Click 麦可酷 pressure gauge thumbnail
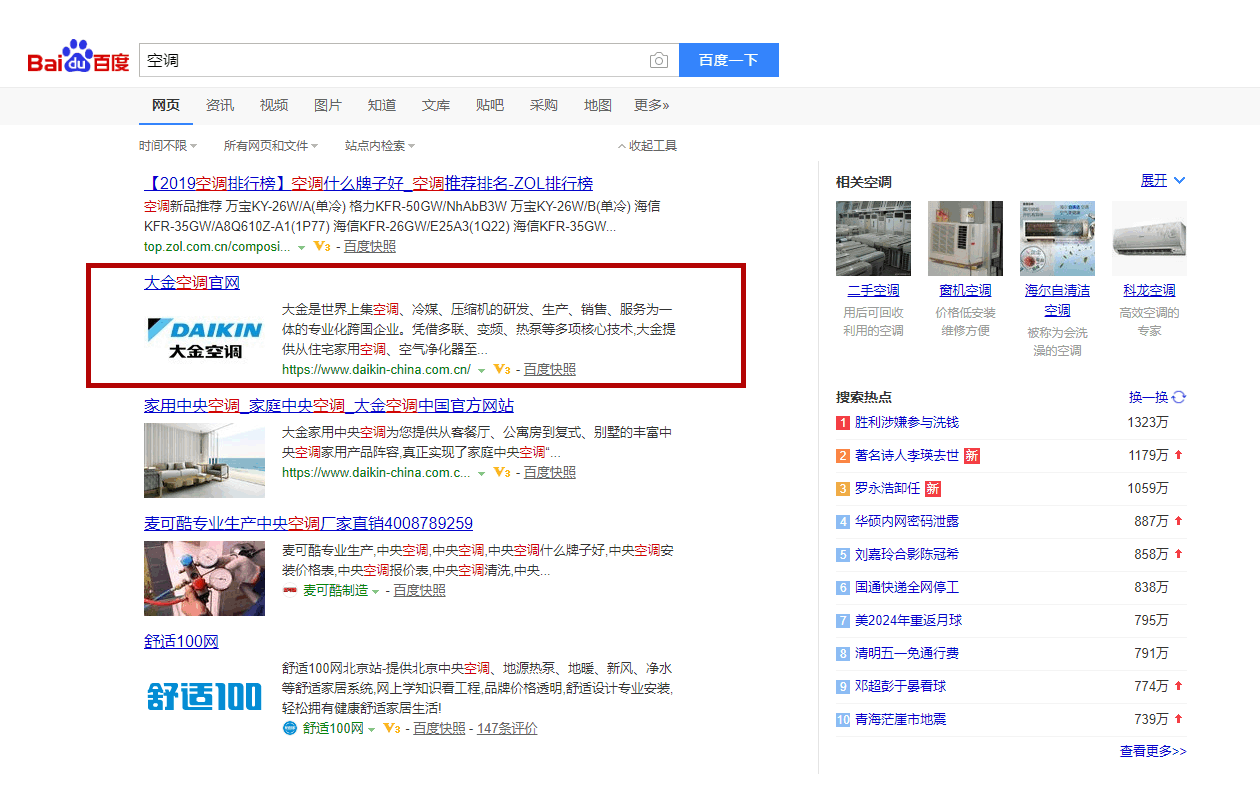 tap(205, 579)
